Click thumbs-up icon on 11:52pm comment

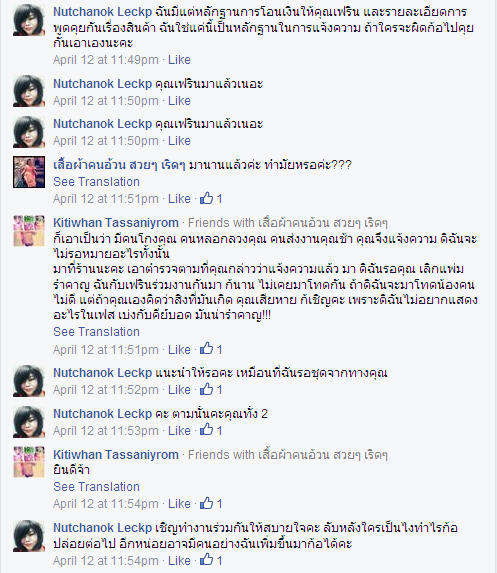[x=206, y=389]
